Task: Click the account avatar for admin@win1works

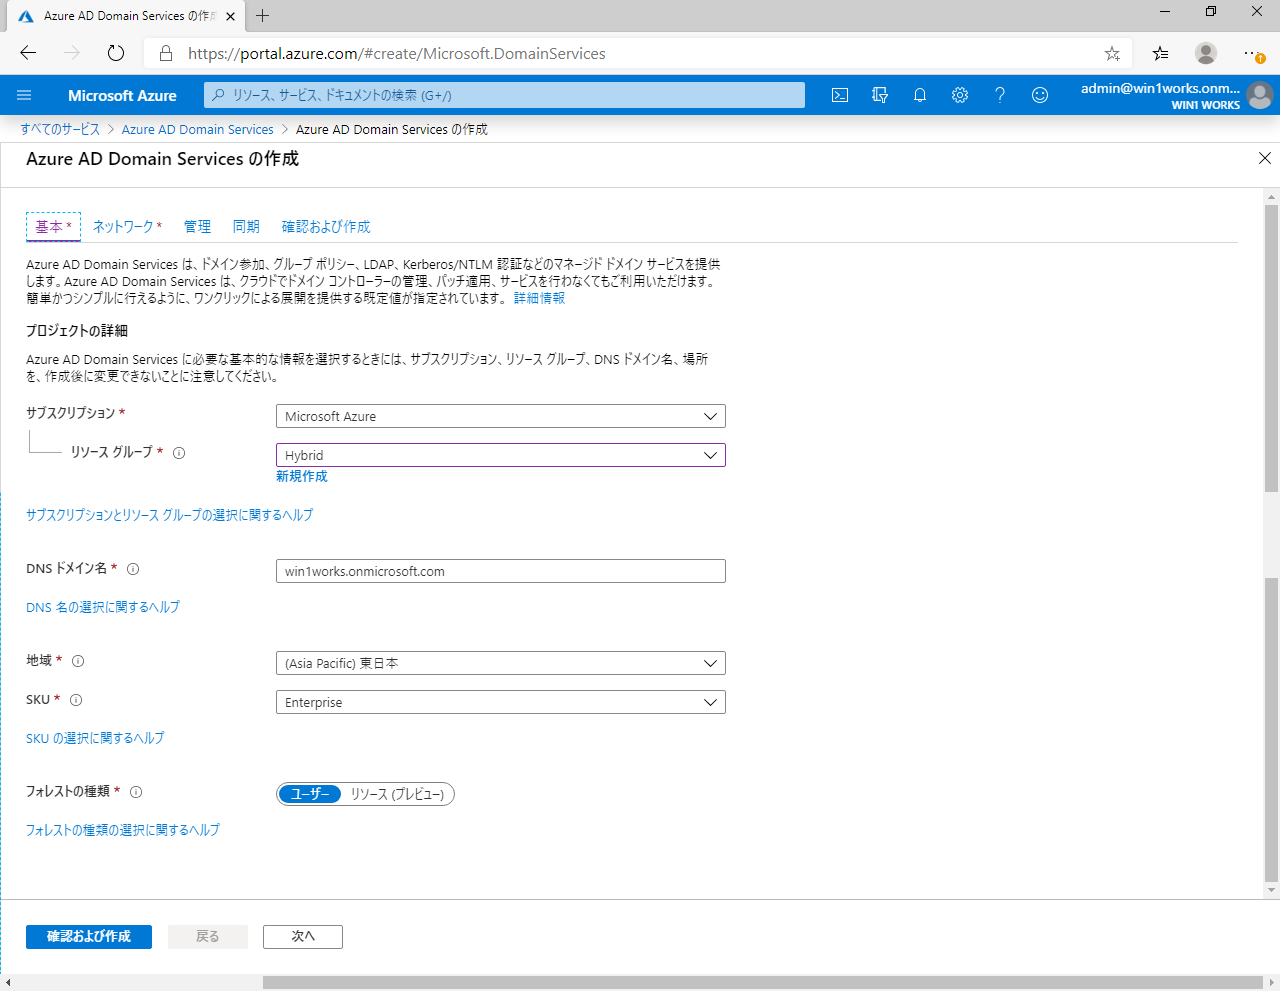Action: click(1260, 96)
